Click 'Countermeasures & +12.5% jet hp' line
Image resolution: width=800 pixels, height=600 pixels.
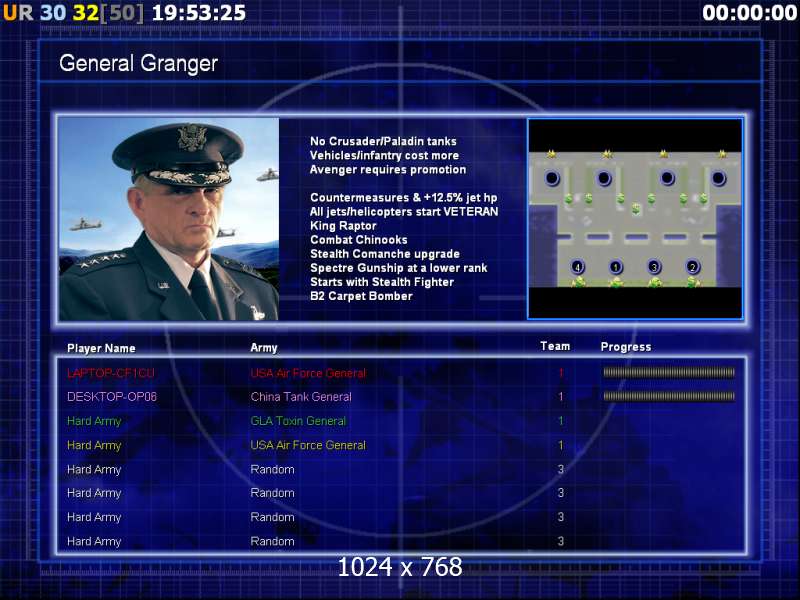[x=403, y=197]
